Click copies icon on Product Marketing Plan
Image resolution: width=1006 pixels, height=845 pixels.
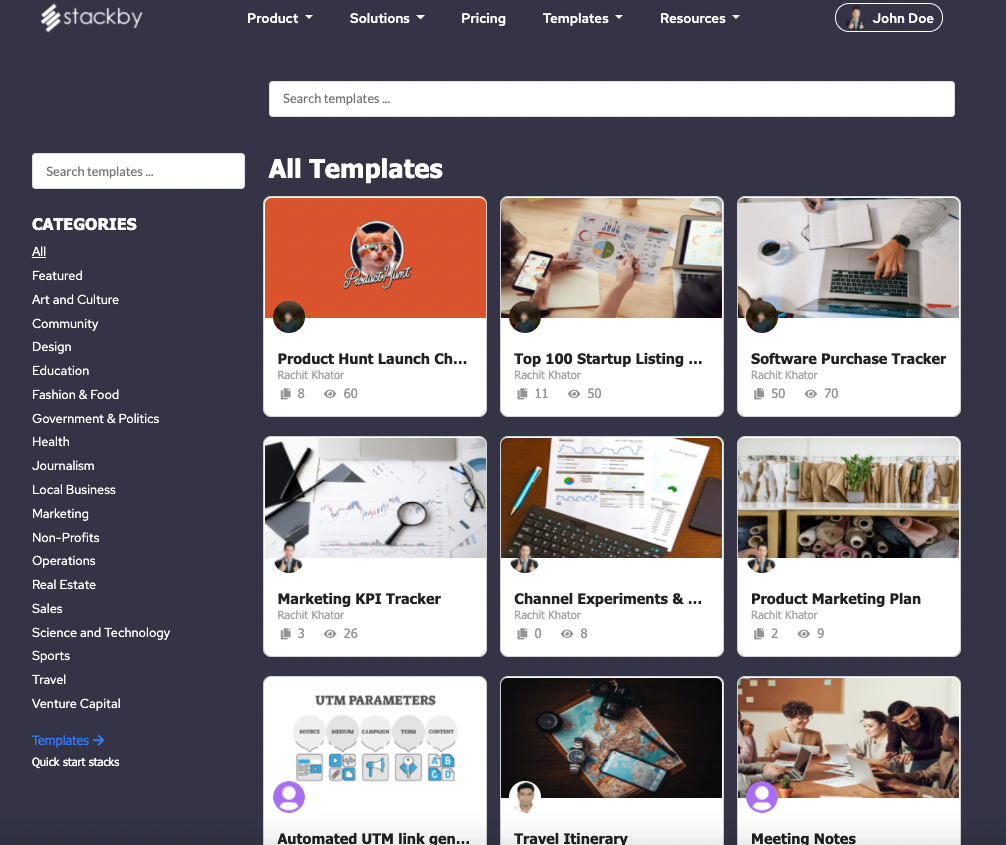pyautogui.click(x=759, y=634)
